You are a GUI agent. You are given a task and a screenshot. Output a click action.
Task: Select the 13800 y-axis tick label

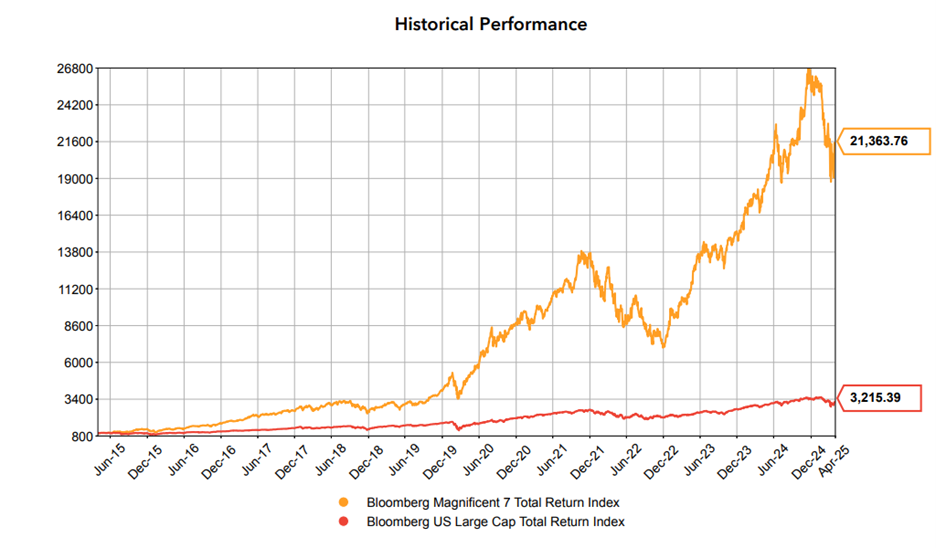(77, 252)
